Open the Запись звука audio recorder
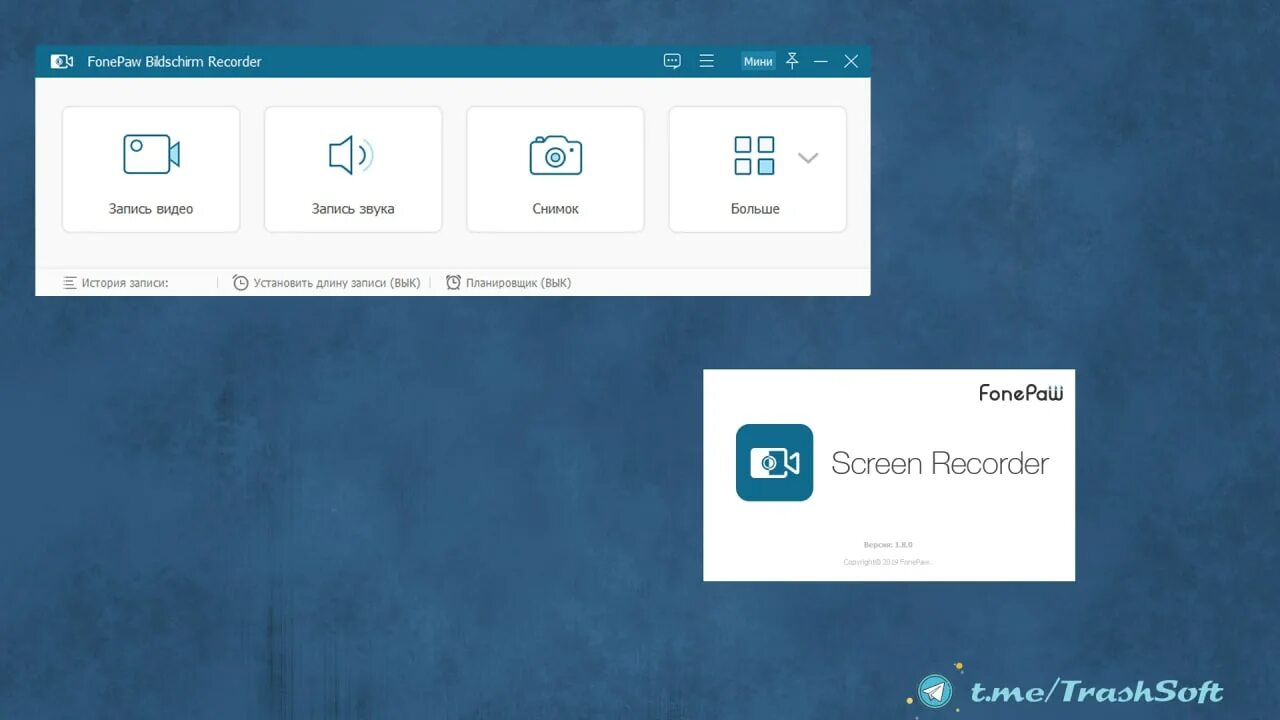1280x720 pixels. [x=353, y=170]
